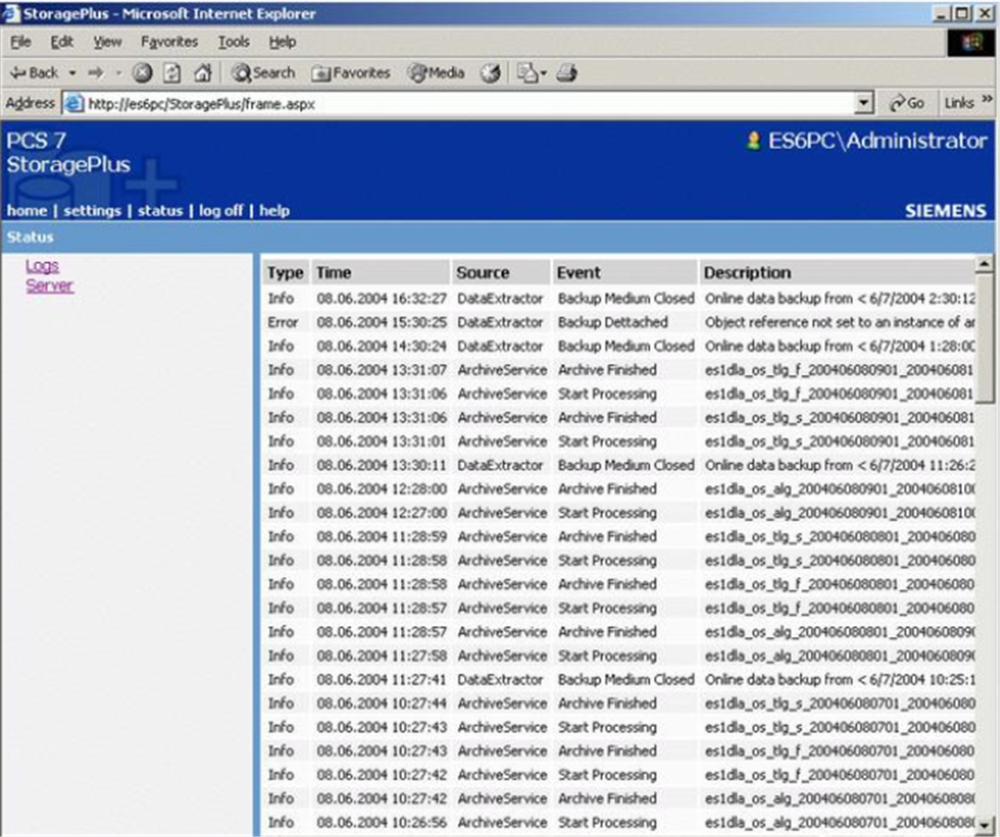Screen dimensions: 1000x837
Task: Click time 08.06.2004 13:30:11
Action: click(381, 465)
